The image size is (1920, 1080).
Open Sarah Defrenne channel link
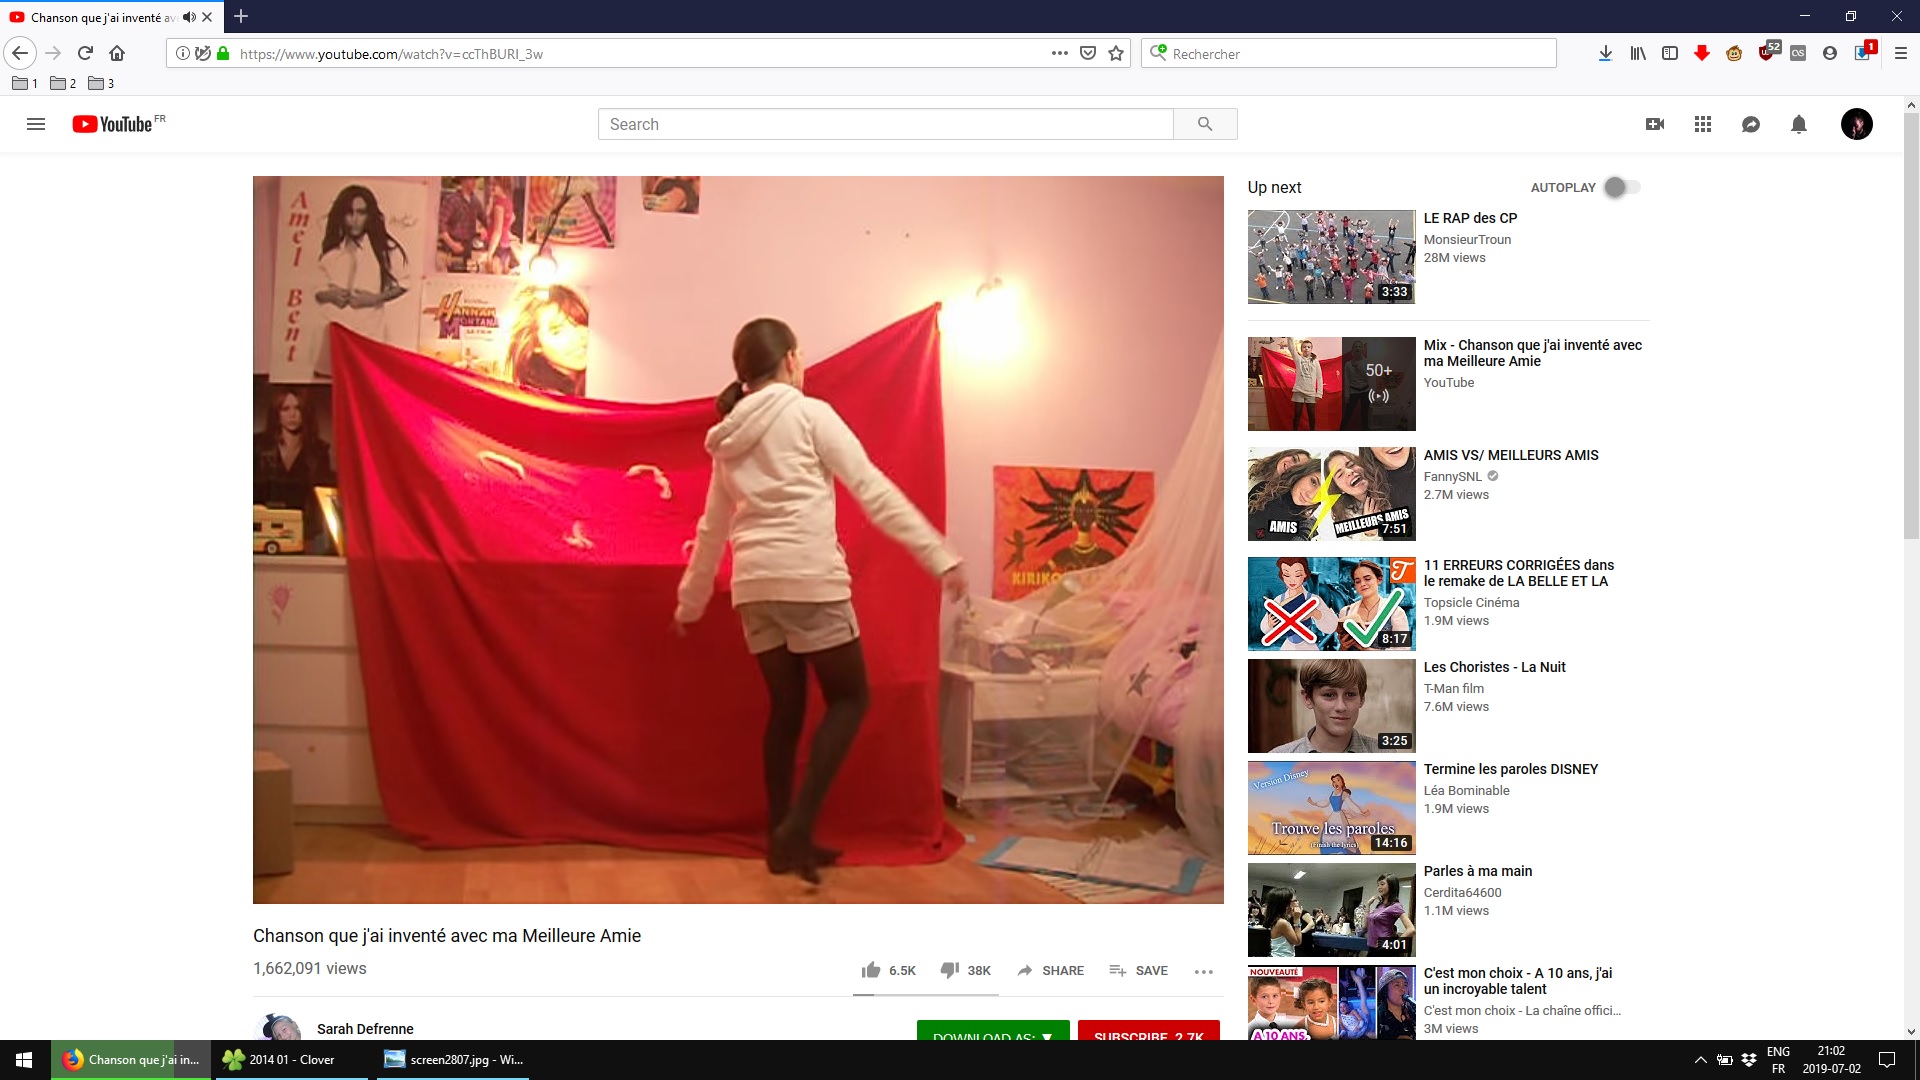(365, 1028)
